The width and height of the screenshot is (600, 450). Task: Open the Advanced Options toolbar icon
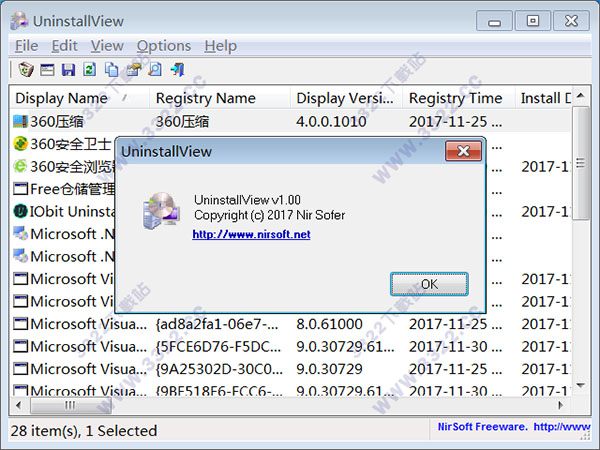[134, 70]
